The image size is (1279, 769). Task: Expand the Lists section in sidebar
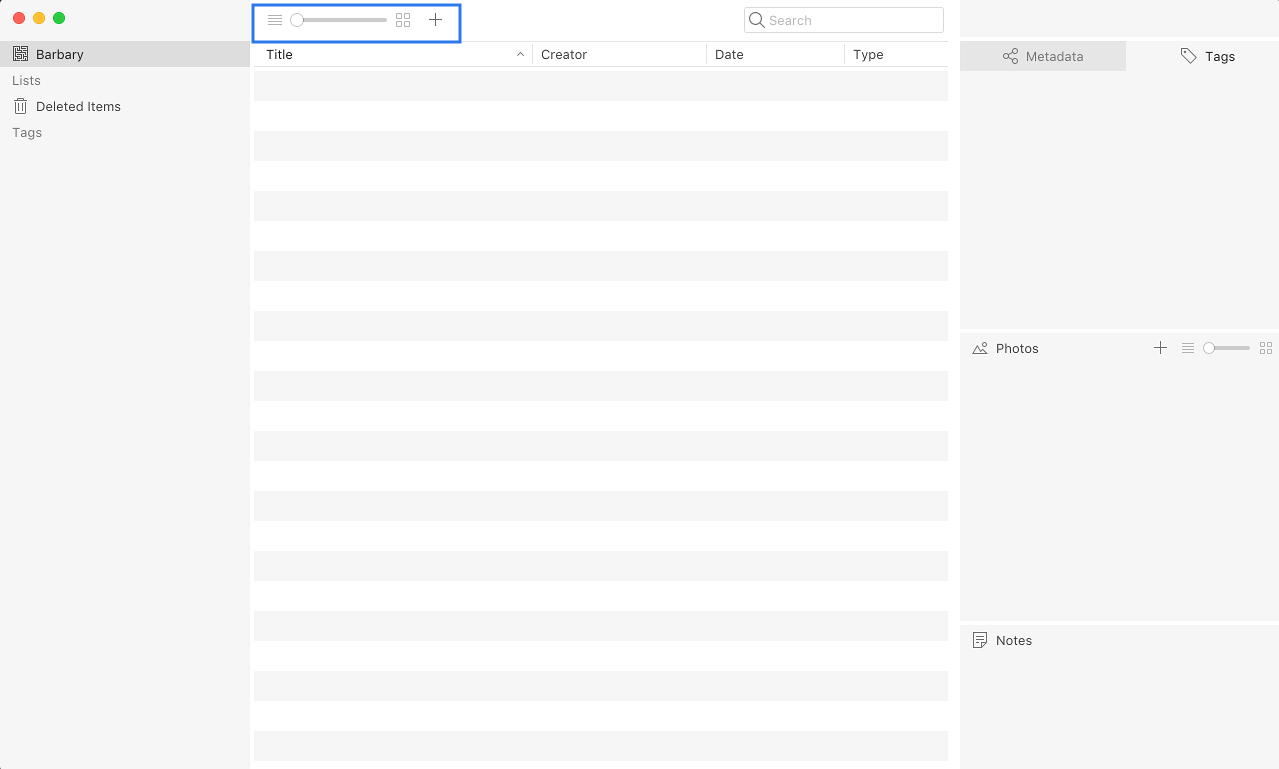[27, 81]
